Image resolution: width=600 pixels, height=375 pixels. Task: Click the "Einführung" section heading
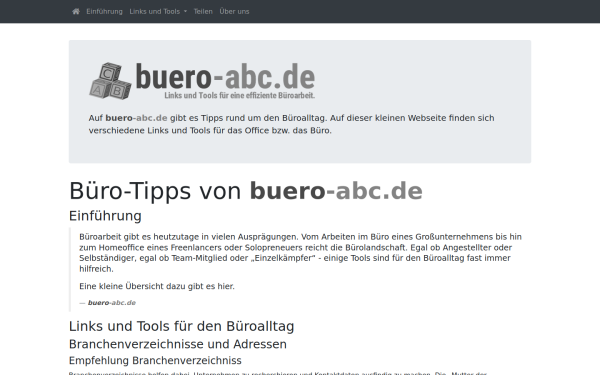[x=105, y=216]
